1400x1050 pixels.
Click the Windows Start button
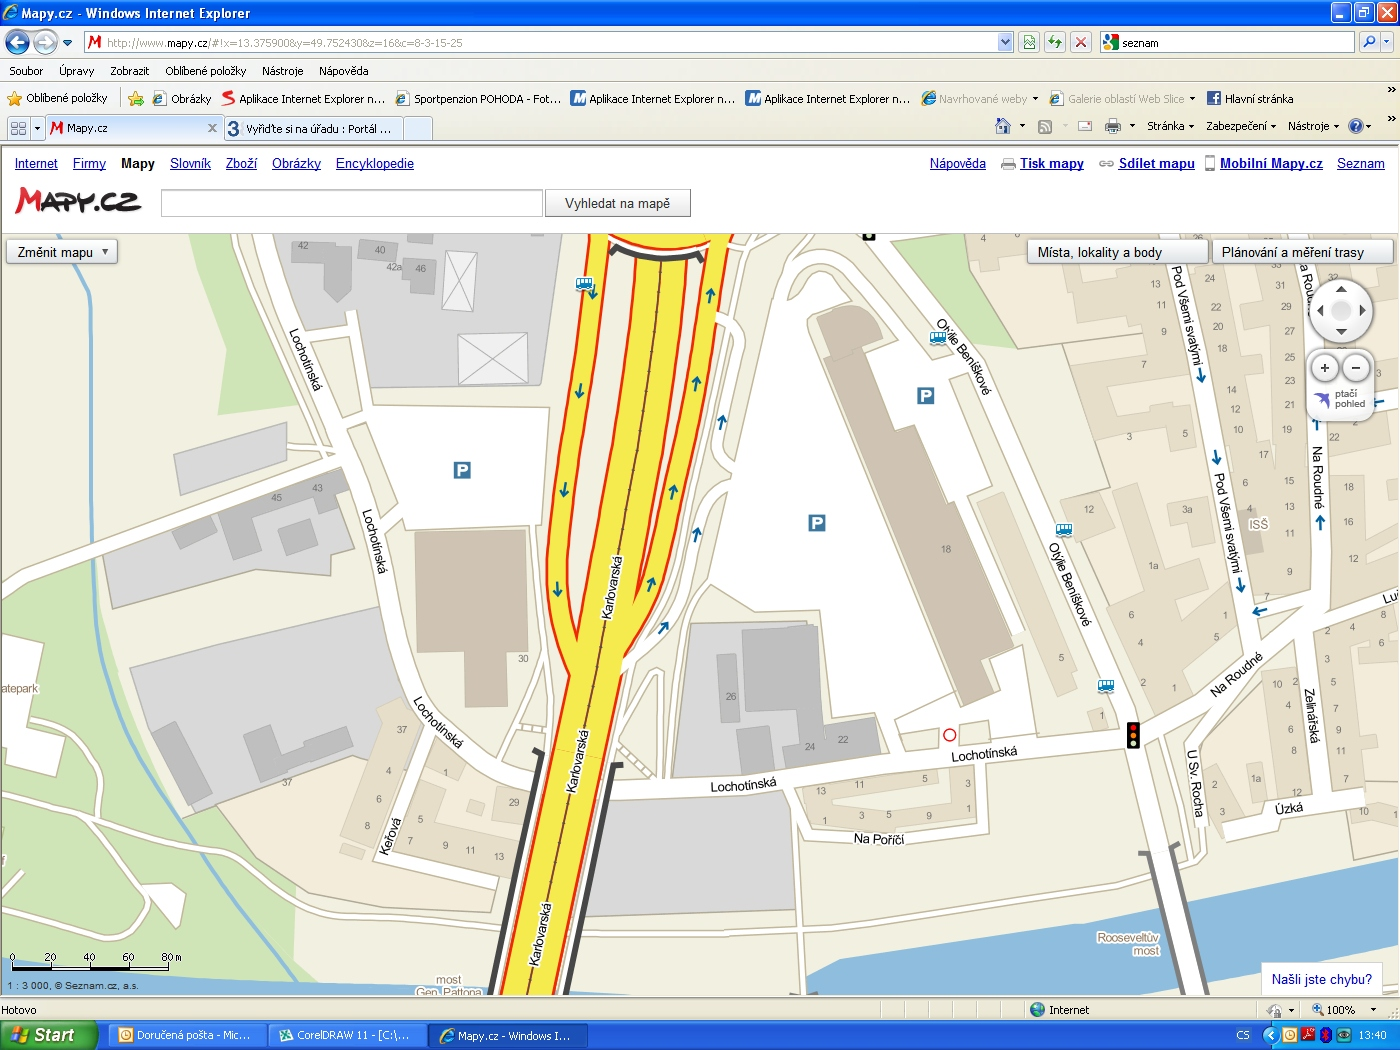coord(49,1035)
